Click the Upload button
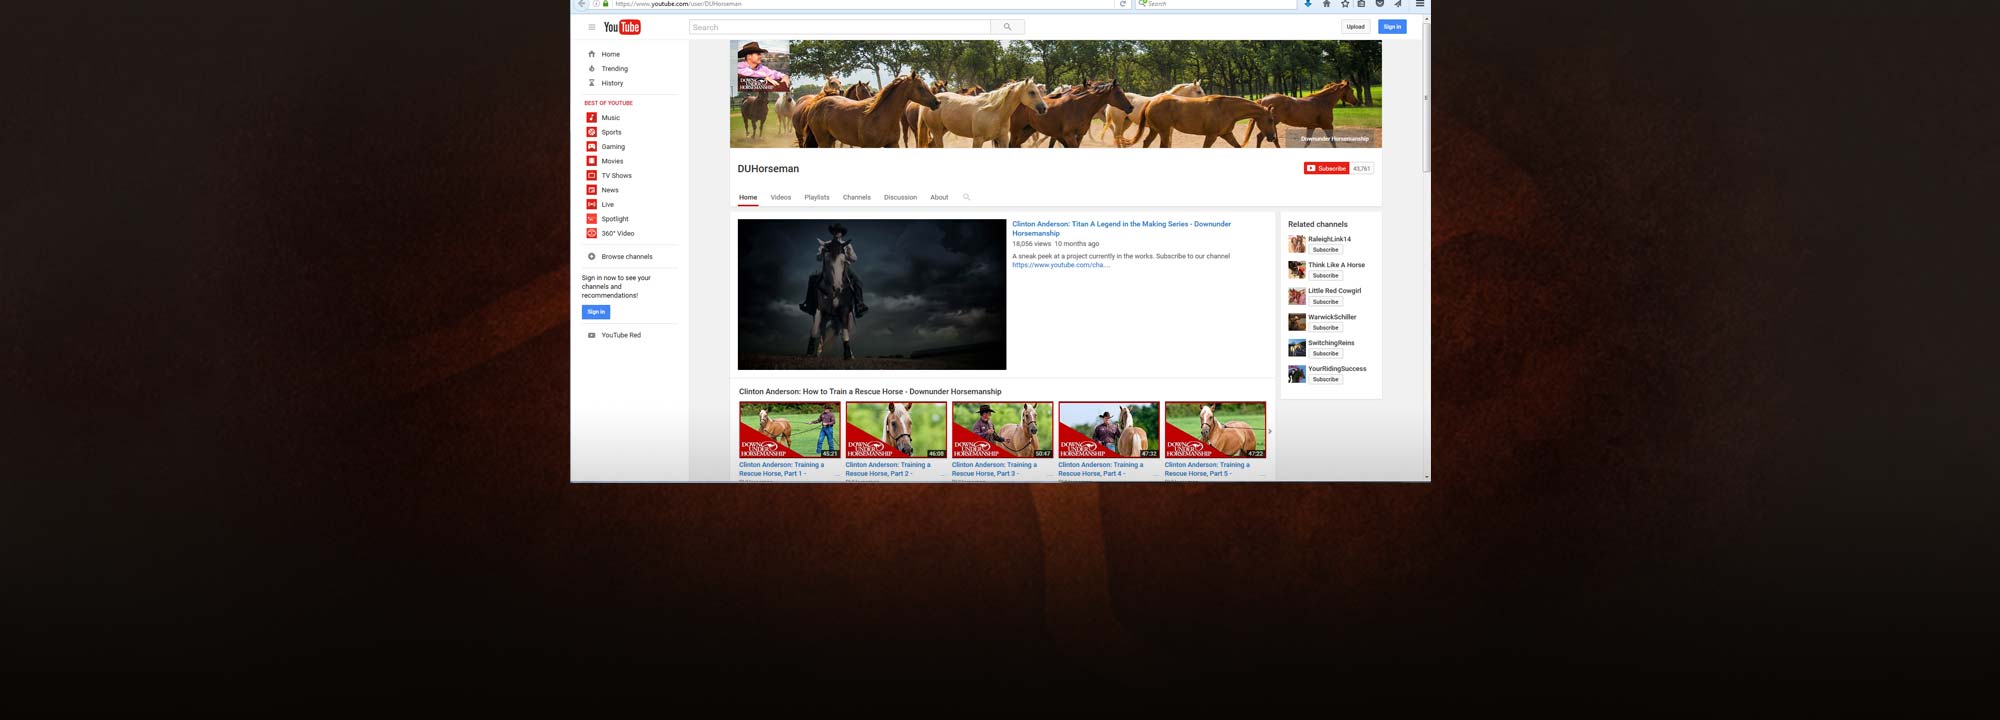The image size is (2000, 720). [x=1355, y=27]
